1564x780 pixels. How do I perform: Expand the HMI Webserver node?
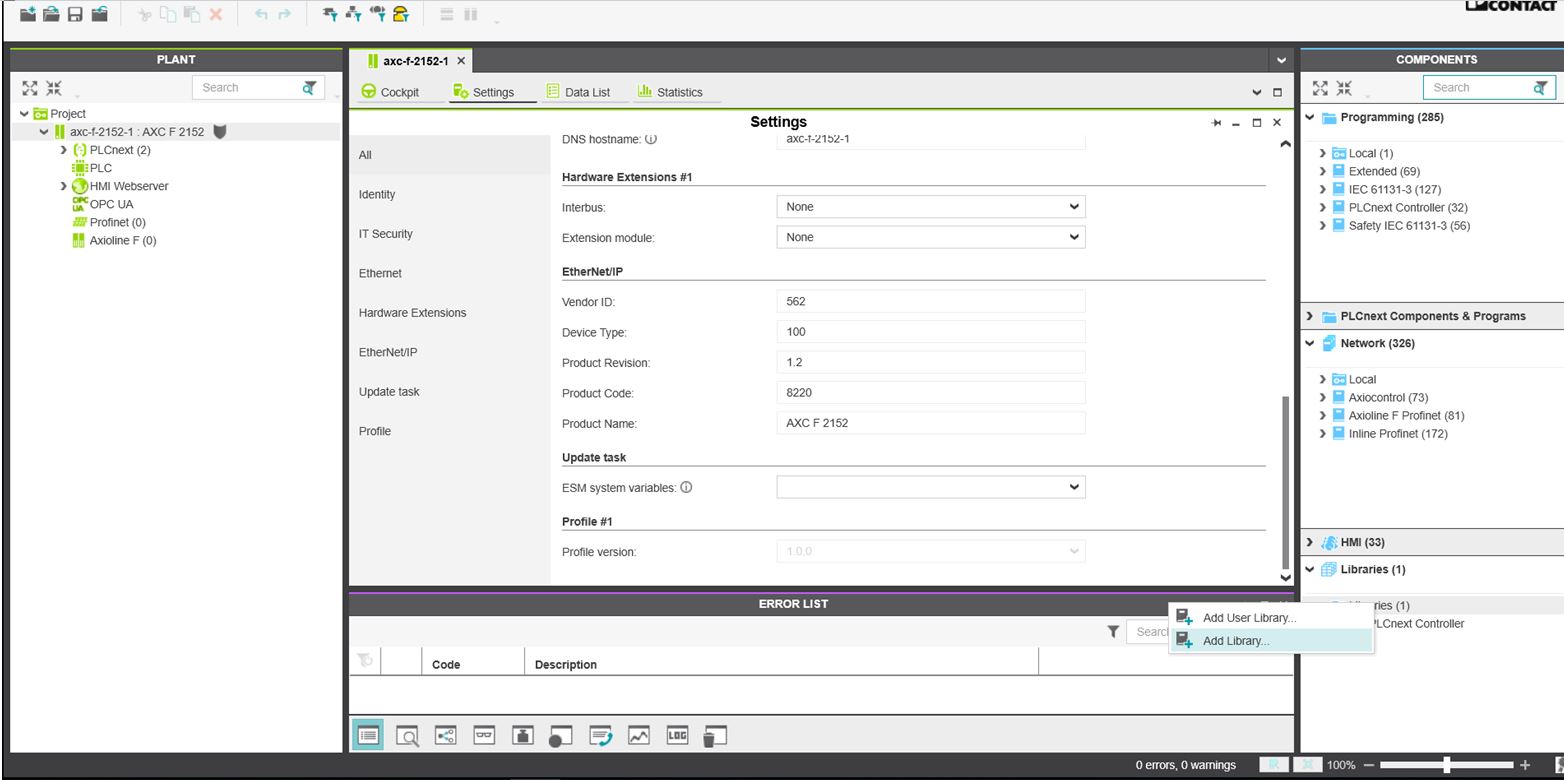coord(64,186)
